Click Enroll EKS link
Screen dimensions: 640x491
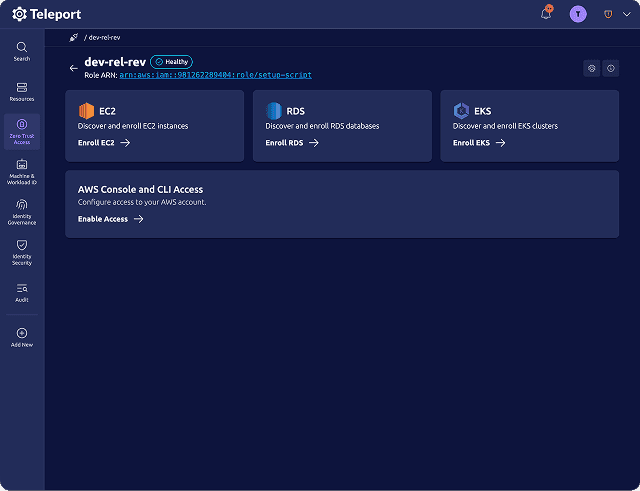(479, 142)
